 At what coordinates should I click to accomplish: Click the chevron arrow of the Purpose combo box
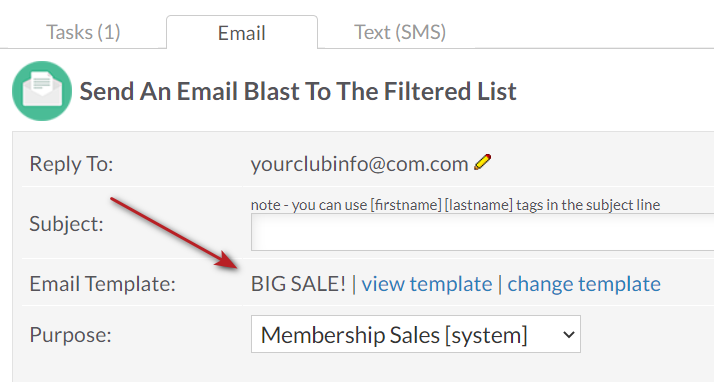(x=568, y=335)
